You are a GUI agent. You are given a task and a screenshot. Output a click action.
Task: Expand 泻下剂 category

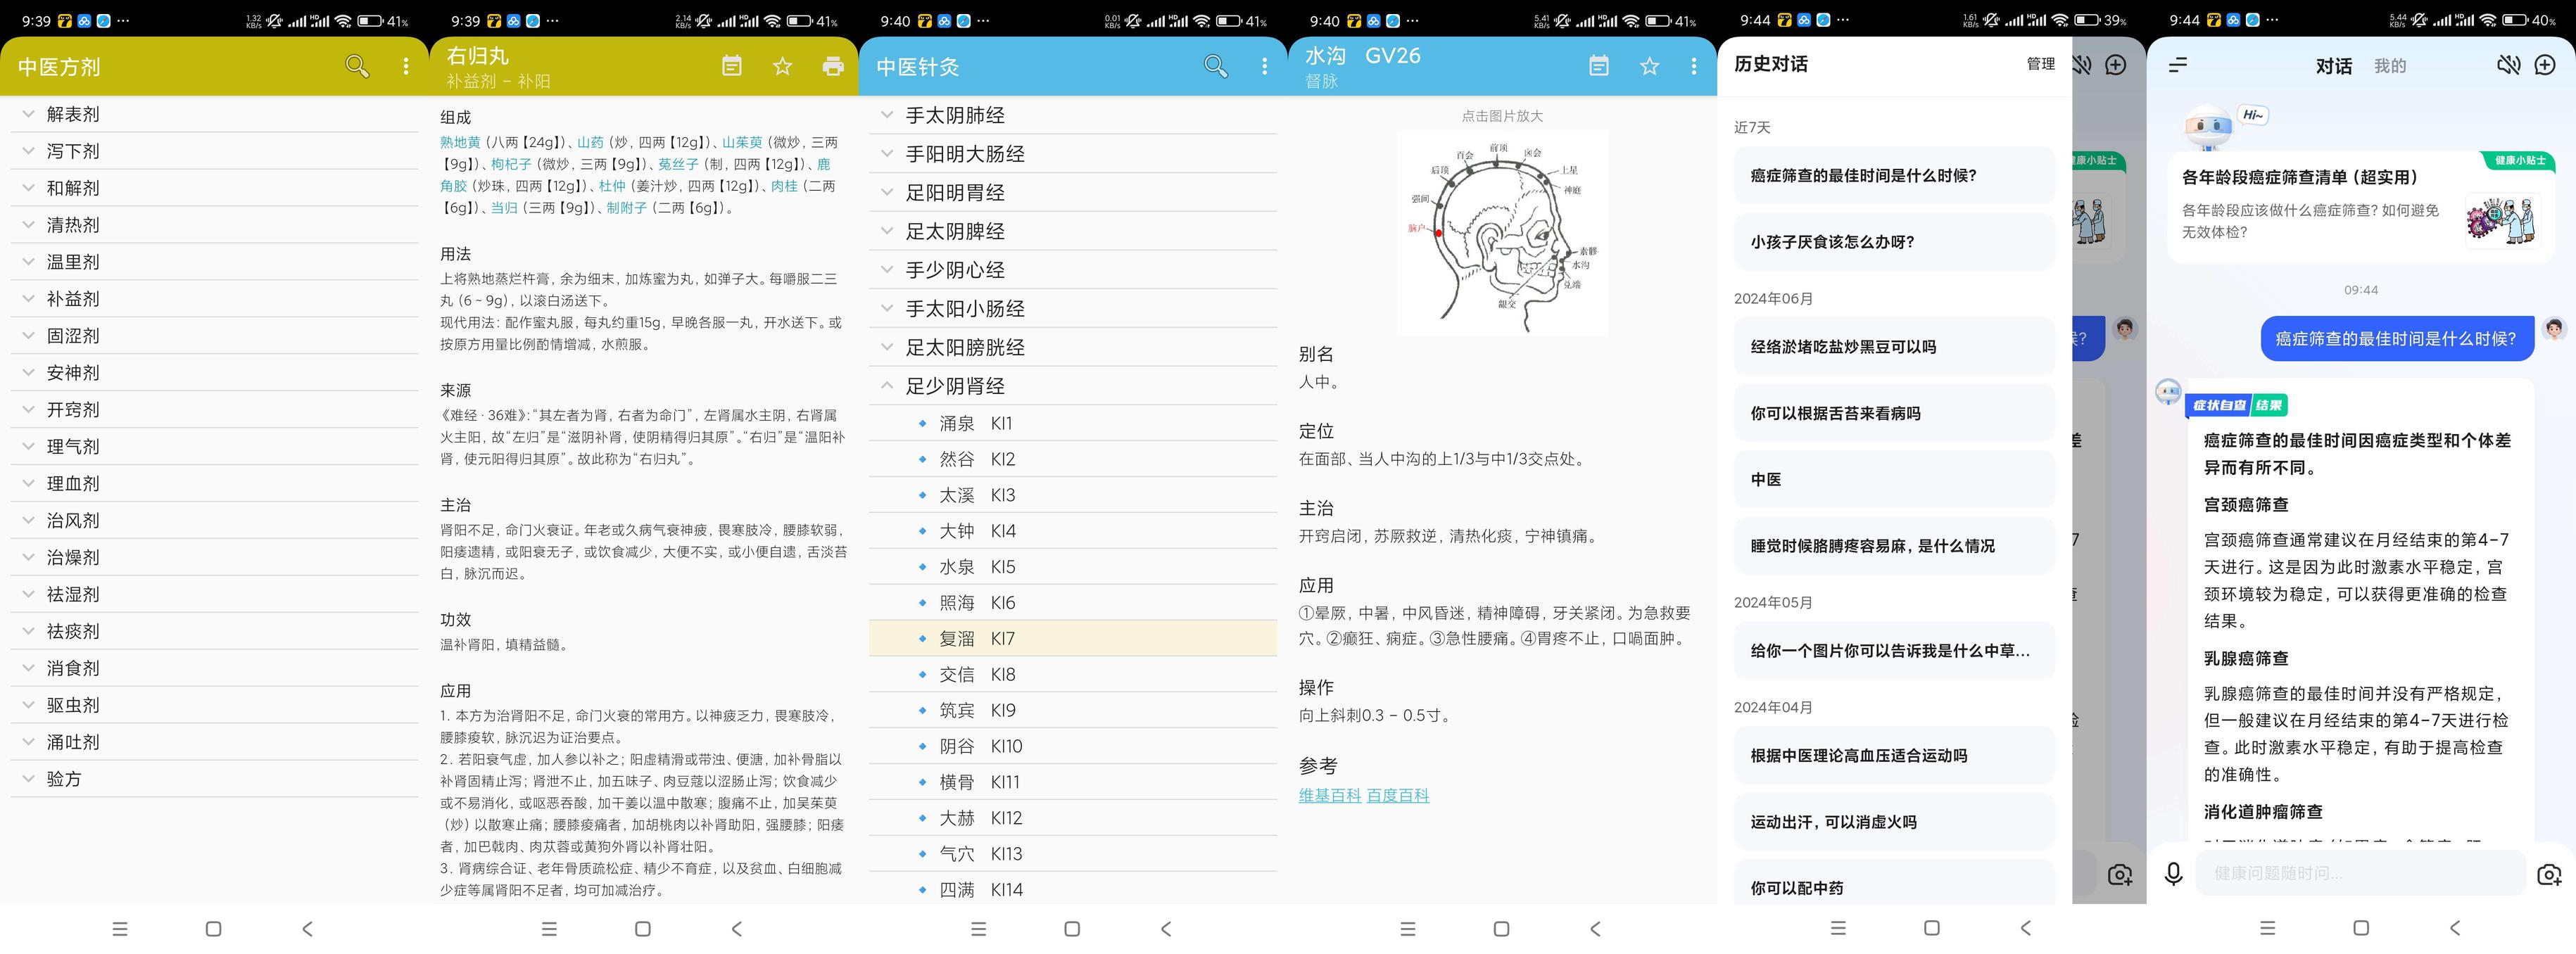(x=215, y=151)
